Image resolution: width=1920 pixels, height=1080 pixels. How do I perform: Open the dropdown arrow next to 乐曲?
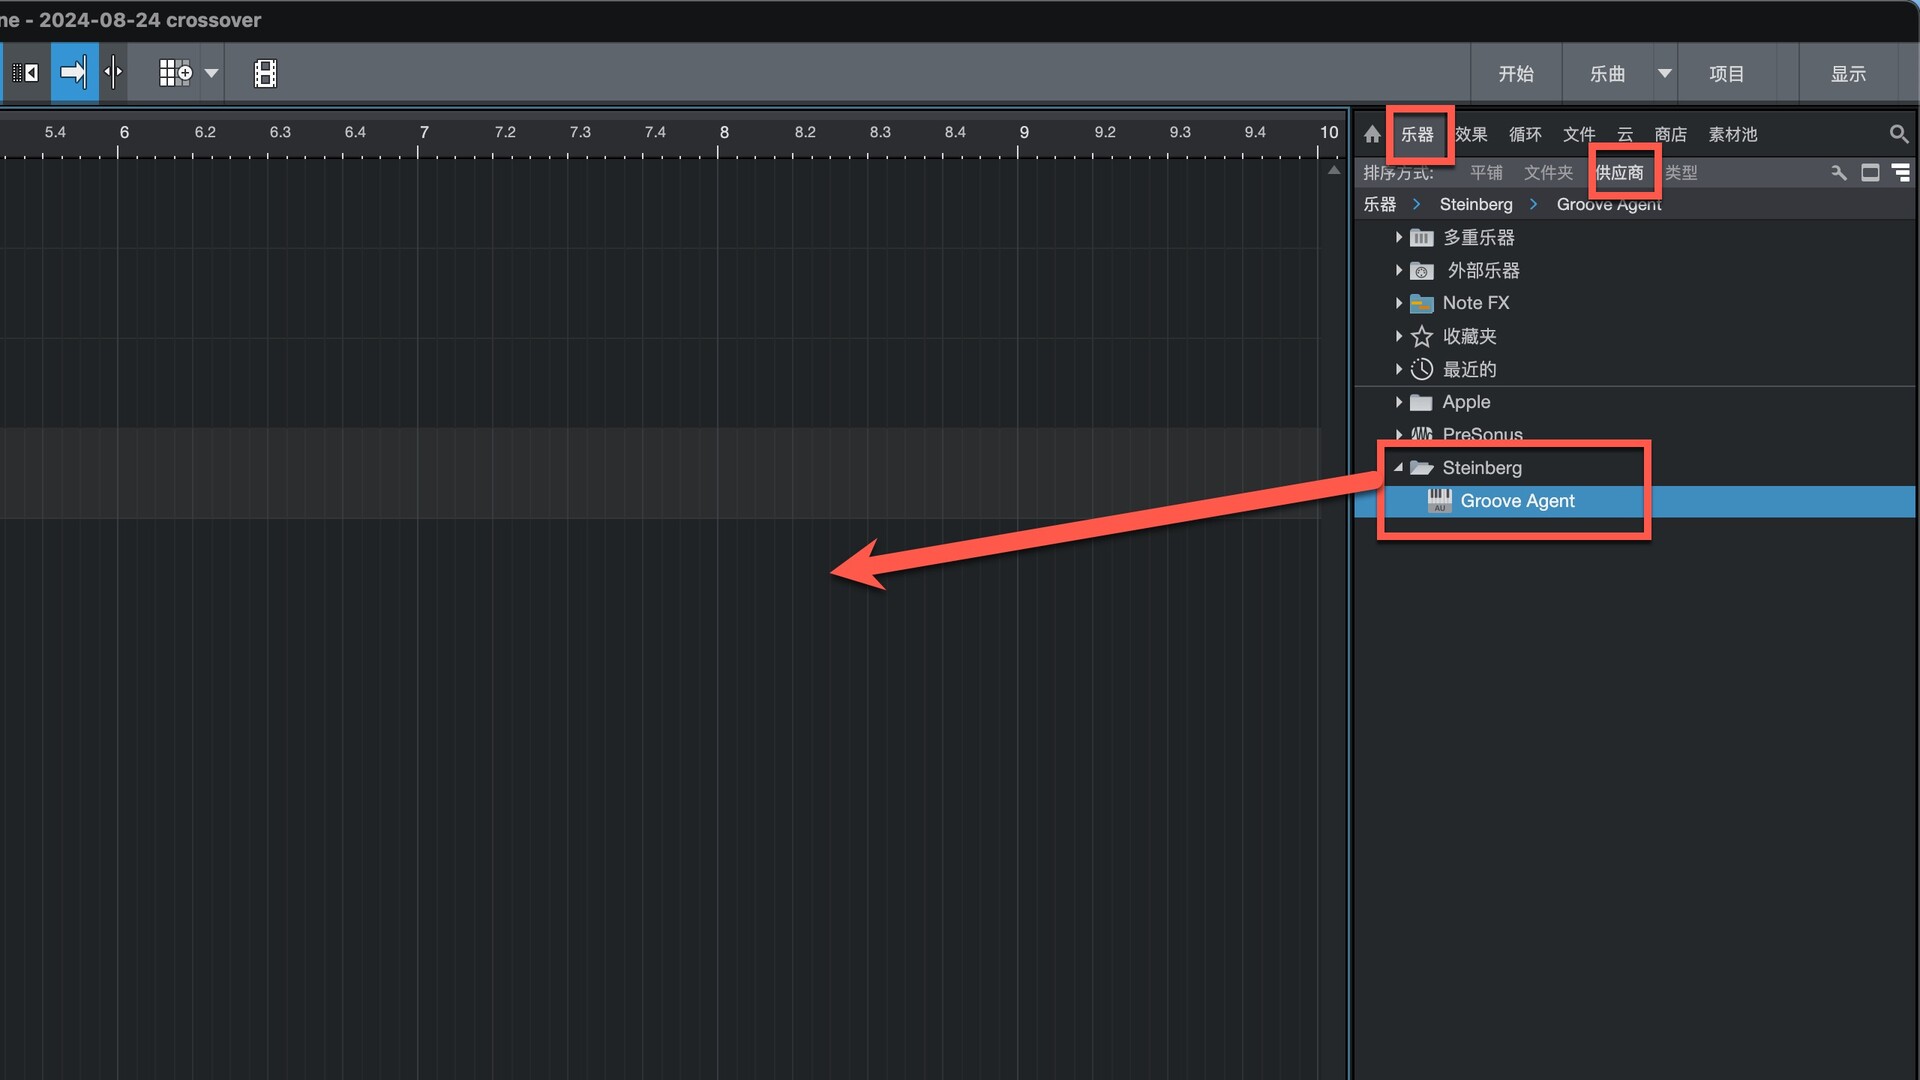(1664, 73)
